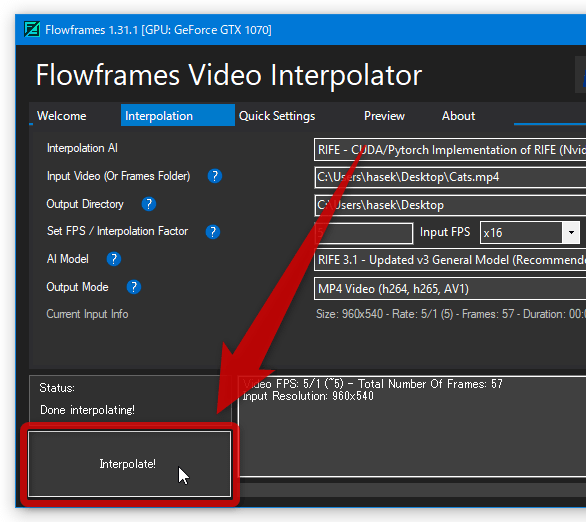The width and height of the screenshot is (586, 522).
Task: Show help for Output Mode
Action: point(134,287)
